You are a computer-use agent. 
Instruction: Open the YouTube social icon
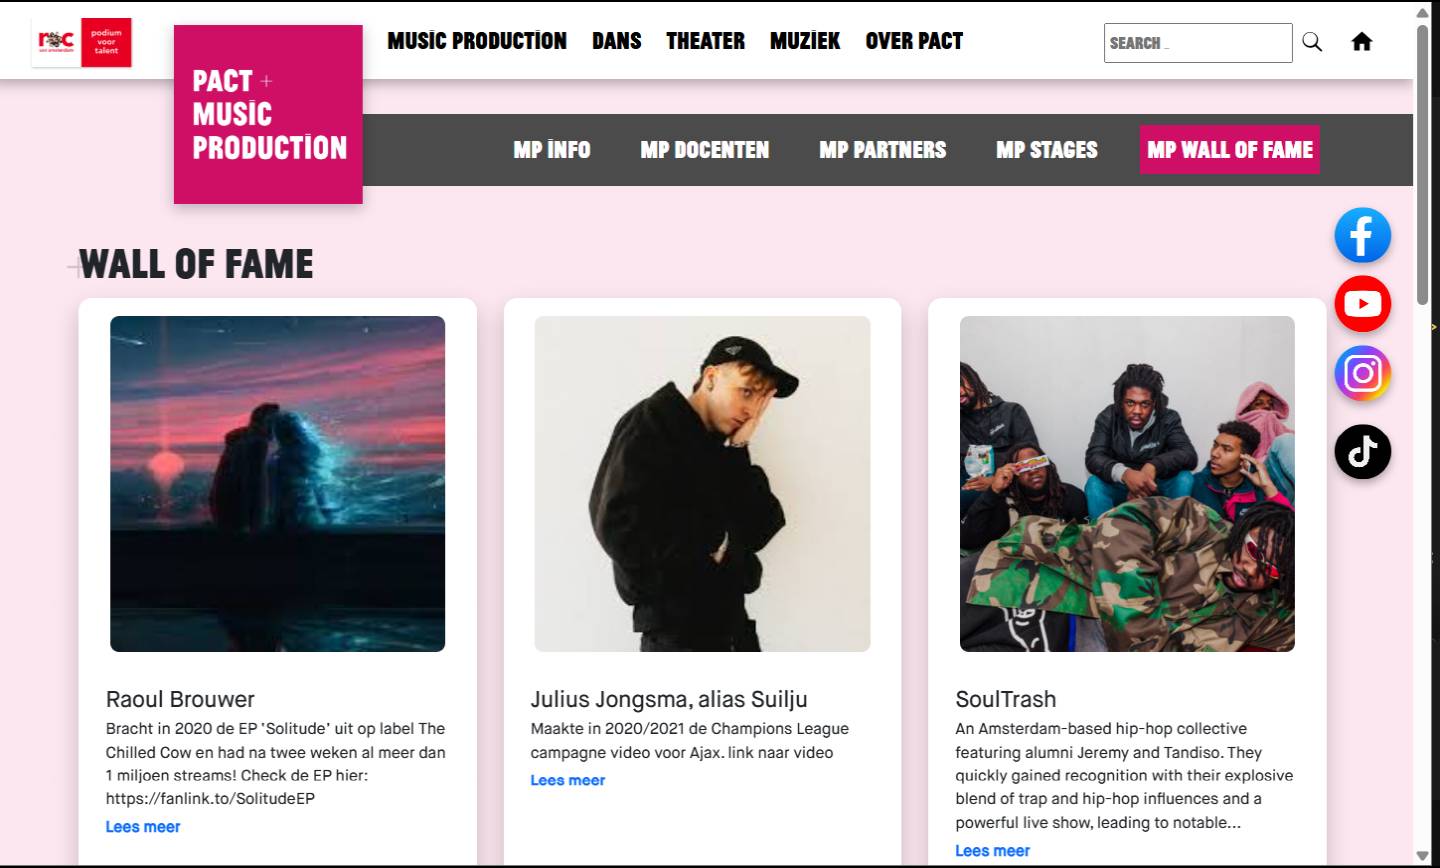(1362, 304)
